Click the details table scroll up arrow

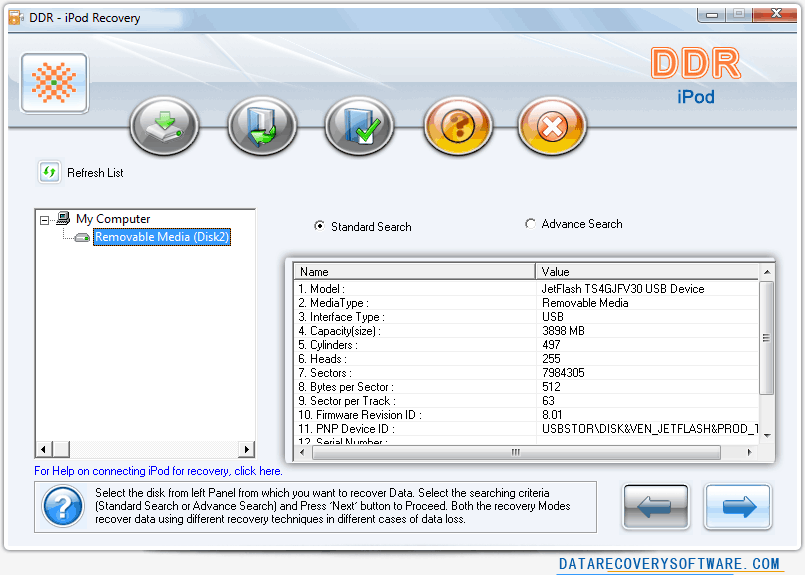click(x=766, y=272)
